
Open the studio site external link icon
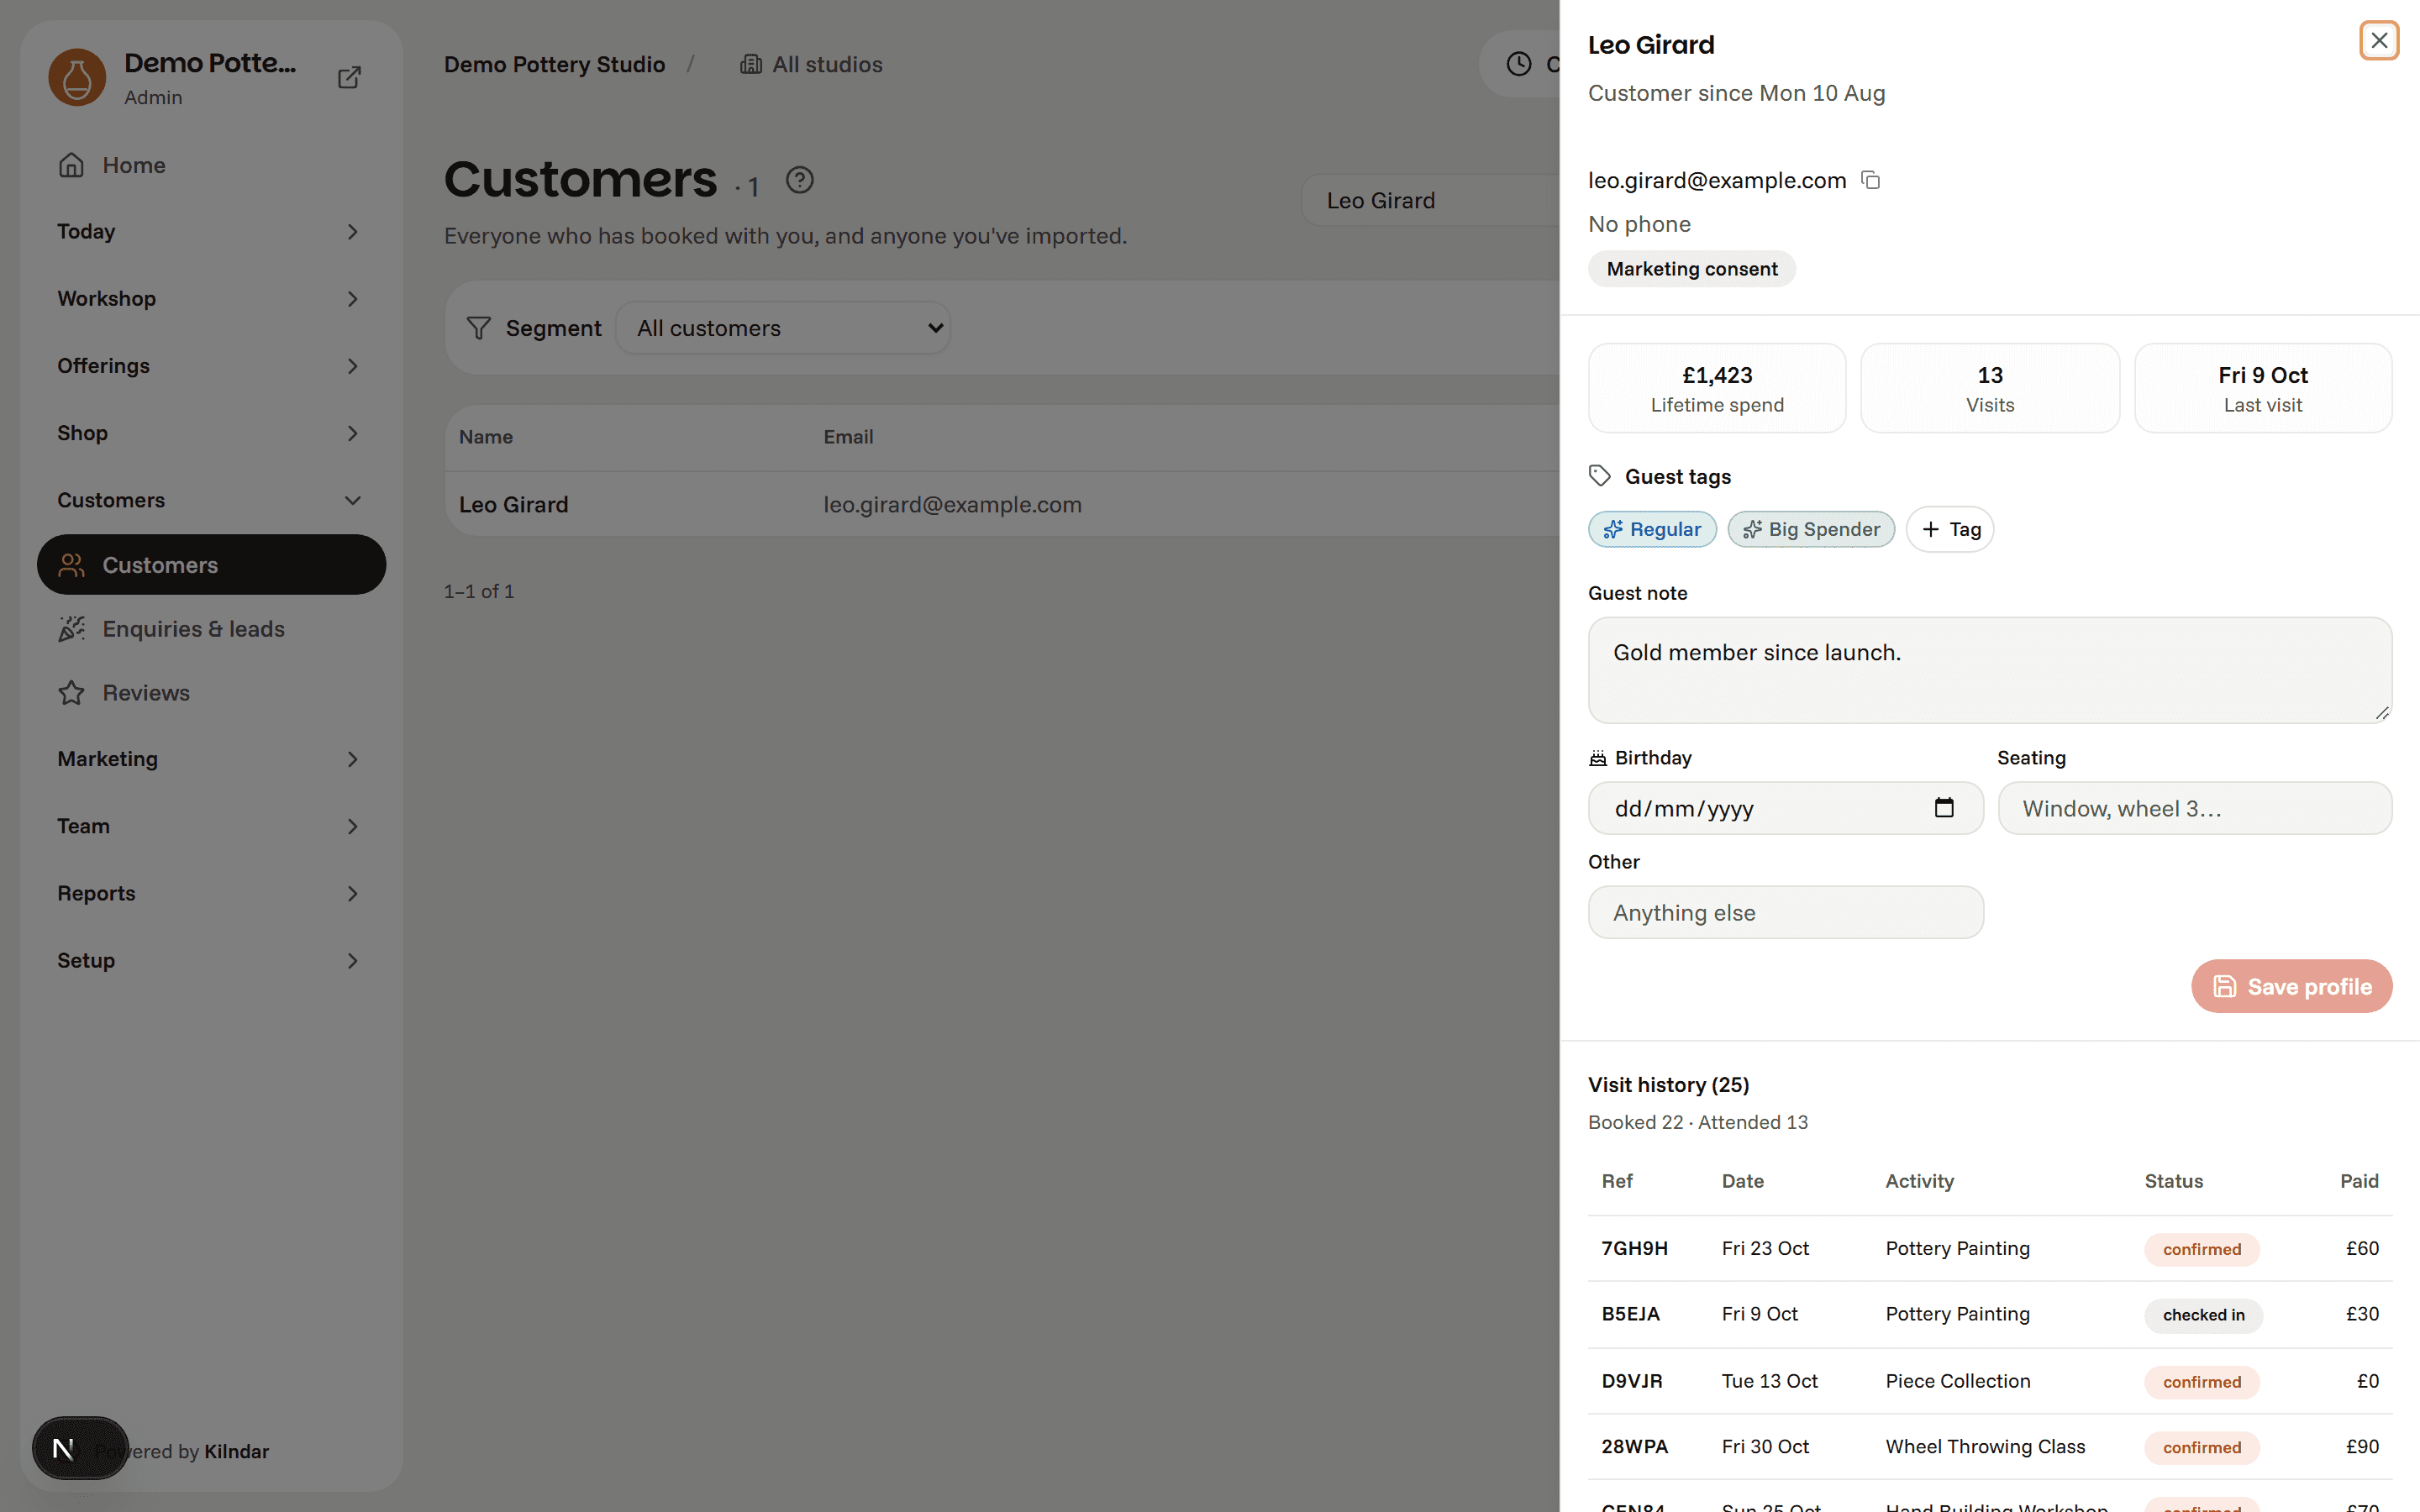coord(349,77)
